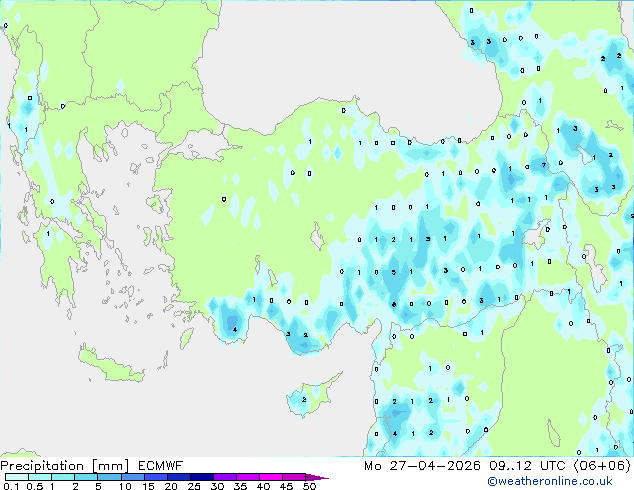Select the 25–30 mm navy legend box

click(201, 477)
